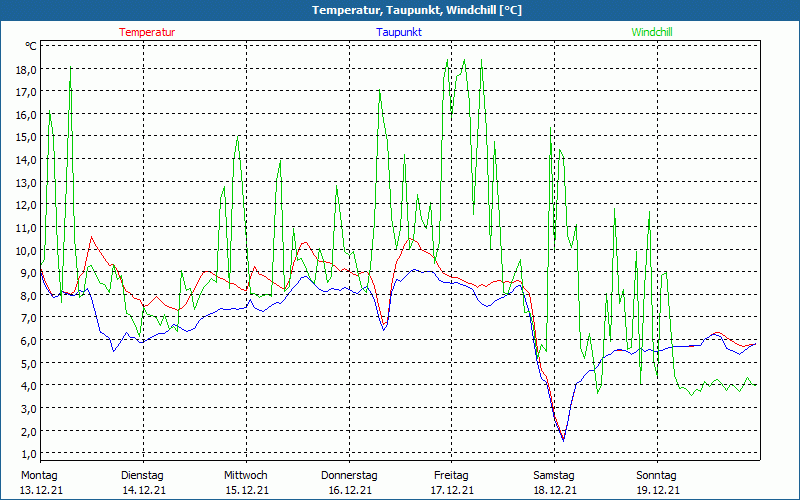Click the °C unit label on axis
The image size is (800, 500).
click(x=31, y=46)
